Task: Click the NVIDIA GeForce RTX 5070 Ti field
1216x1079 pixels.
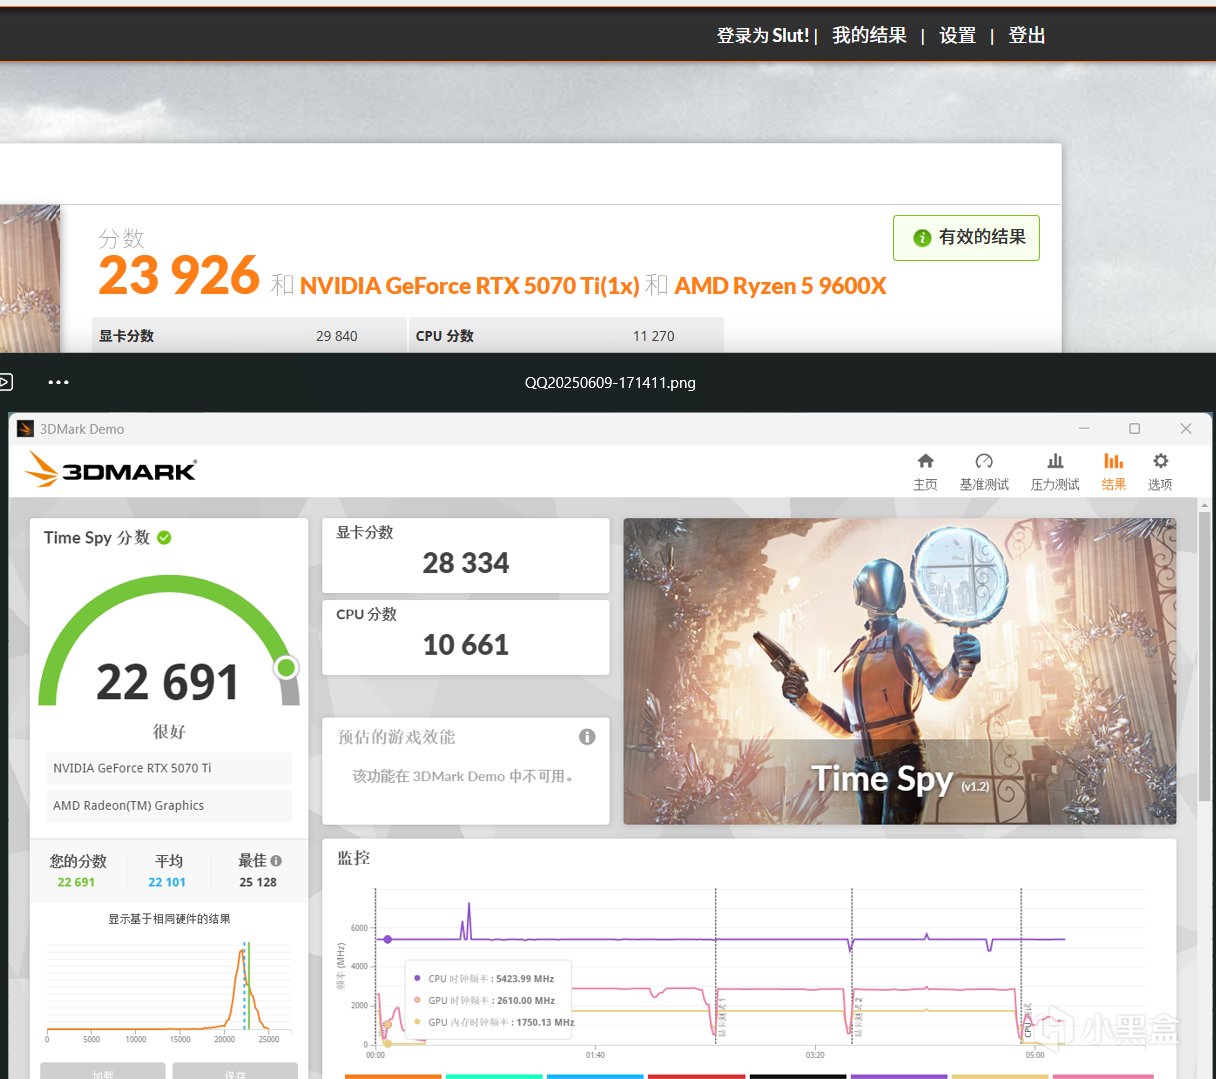Action: click(169, 768)
